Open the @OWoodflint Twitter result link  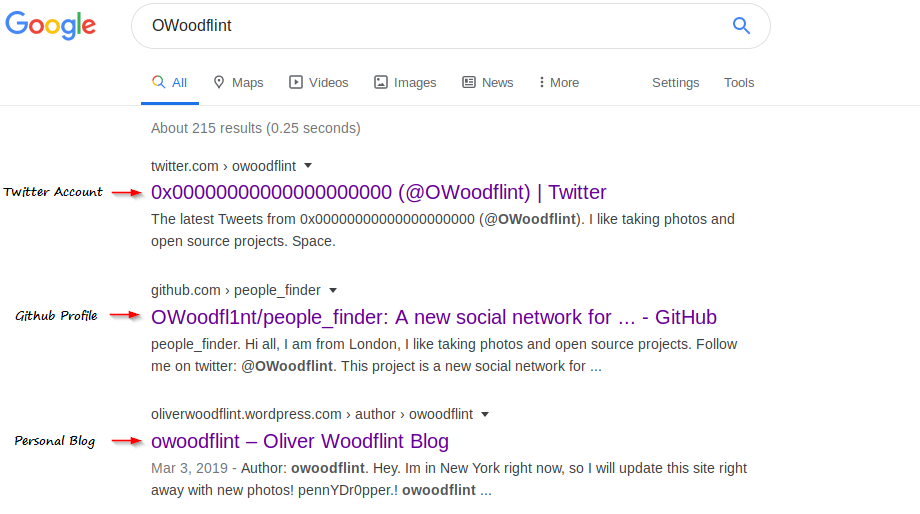point(379,192)
